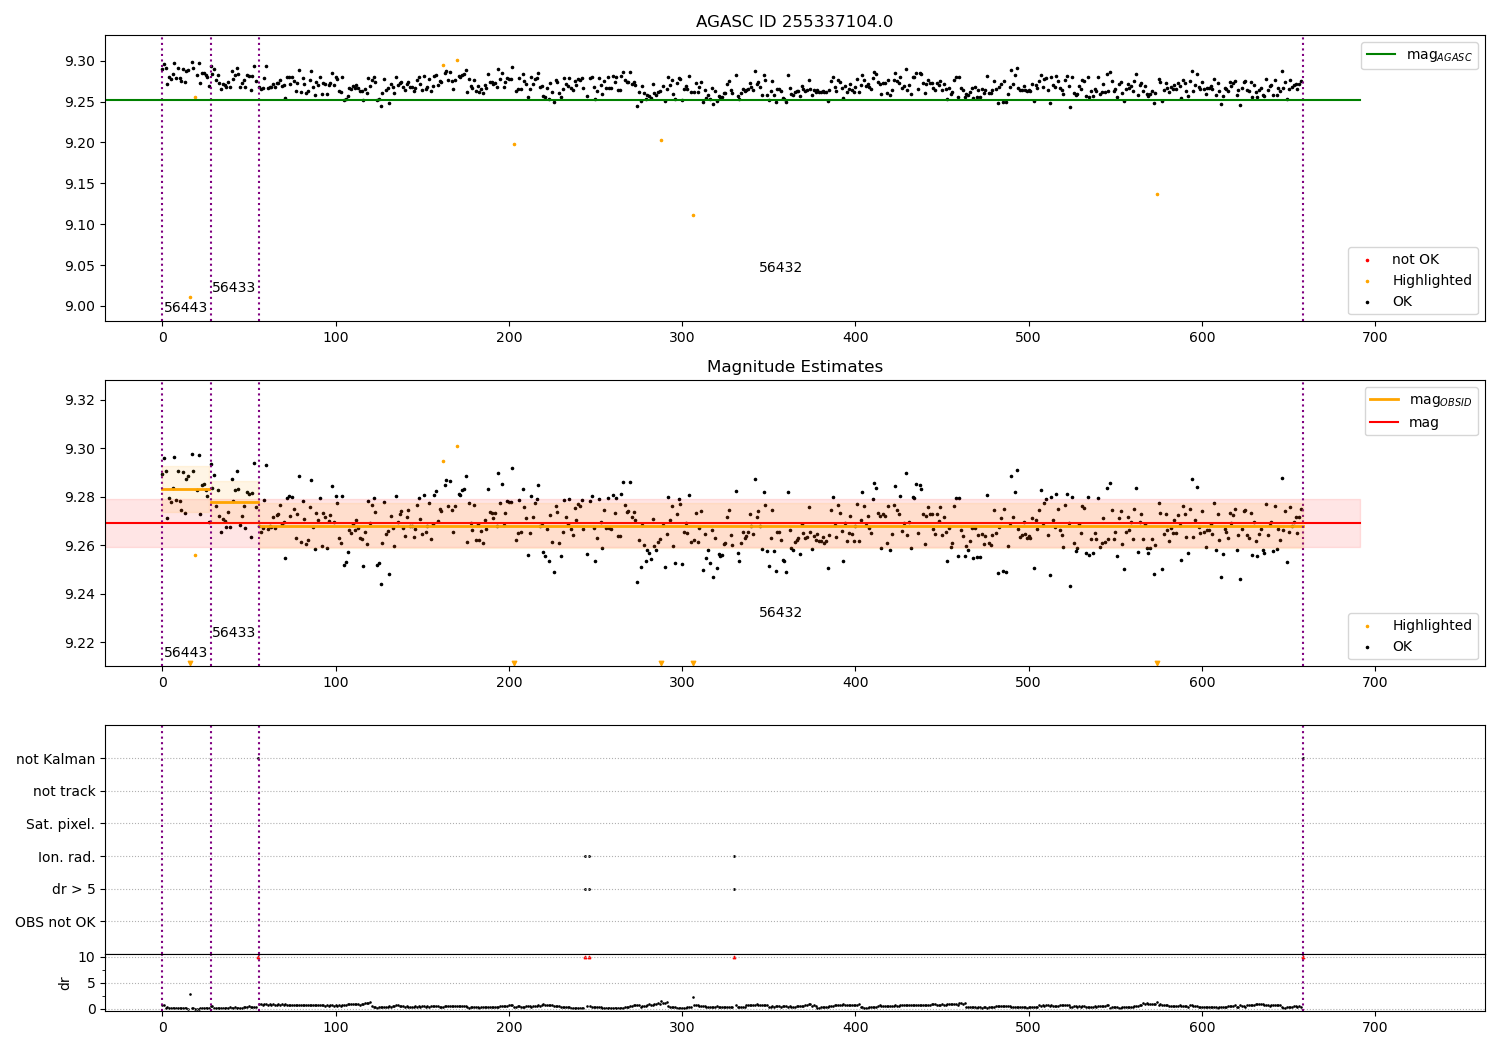This screenshot has height=1050, width=1500.
Task: Click the 'Sat. pixel.' axis label
Action: point(60,824)
